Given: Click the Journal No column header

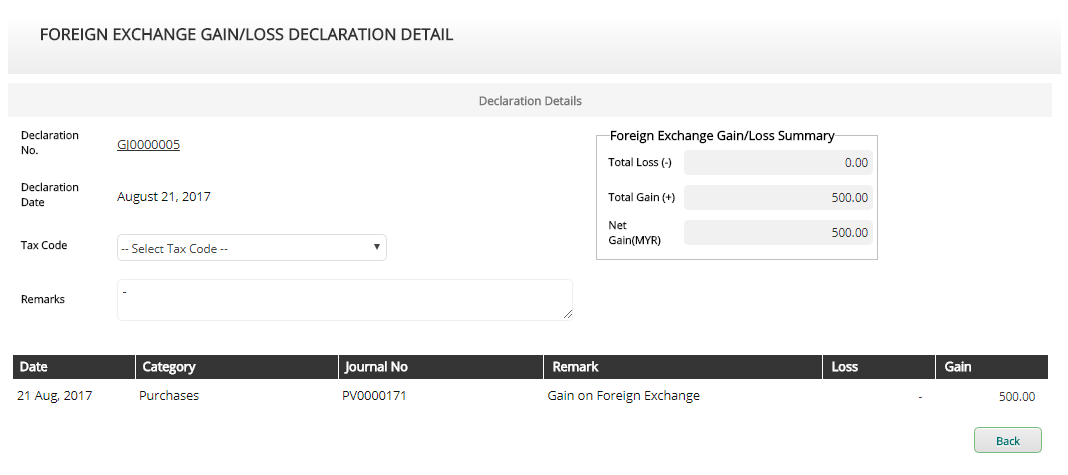Looking at the screenshot, I should click(x=376, y=367).
